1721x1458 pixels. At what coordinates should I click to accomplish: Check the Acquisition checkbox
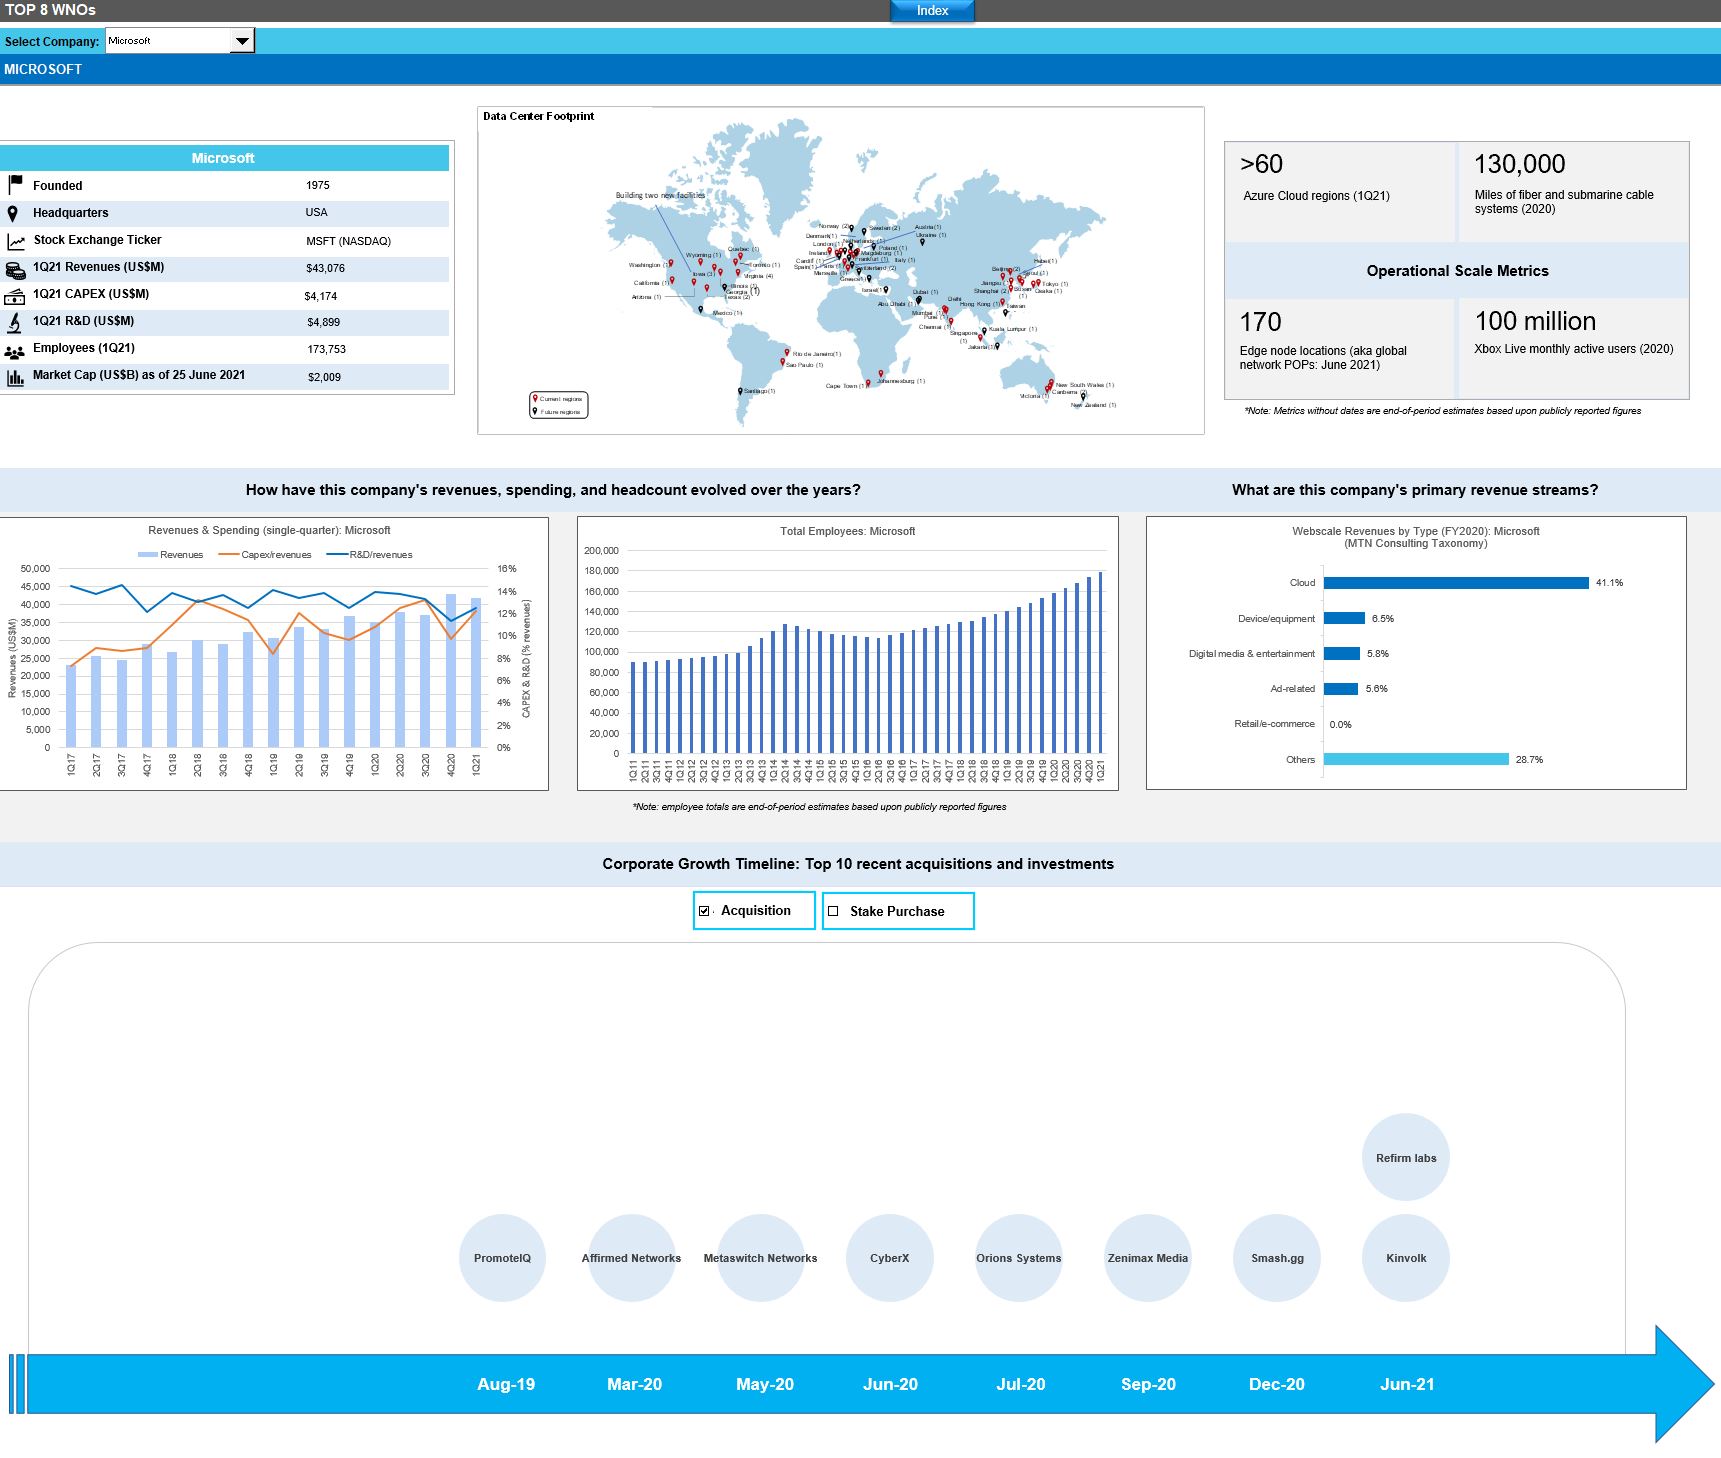[x=704, y=911]
